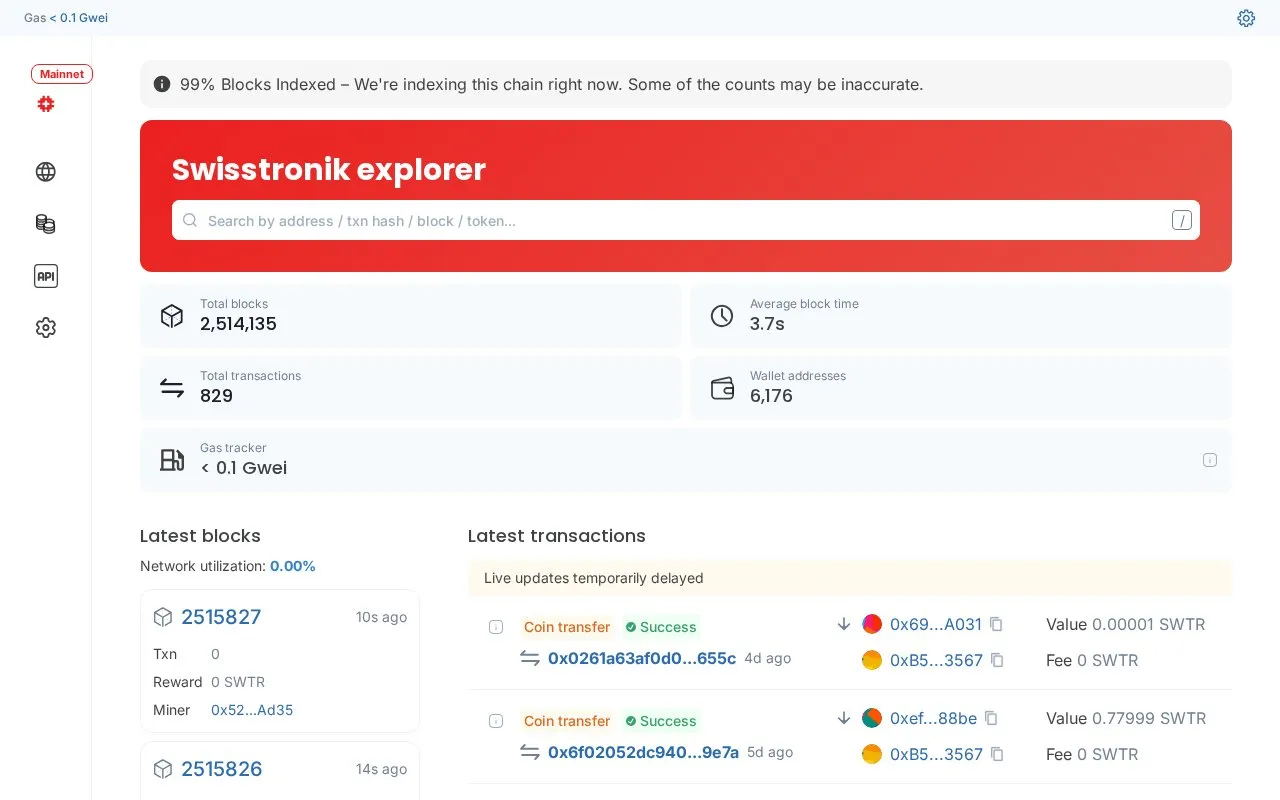Click the Swisstronik logo in sidebar

(x=46, y=104)
